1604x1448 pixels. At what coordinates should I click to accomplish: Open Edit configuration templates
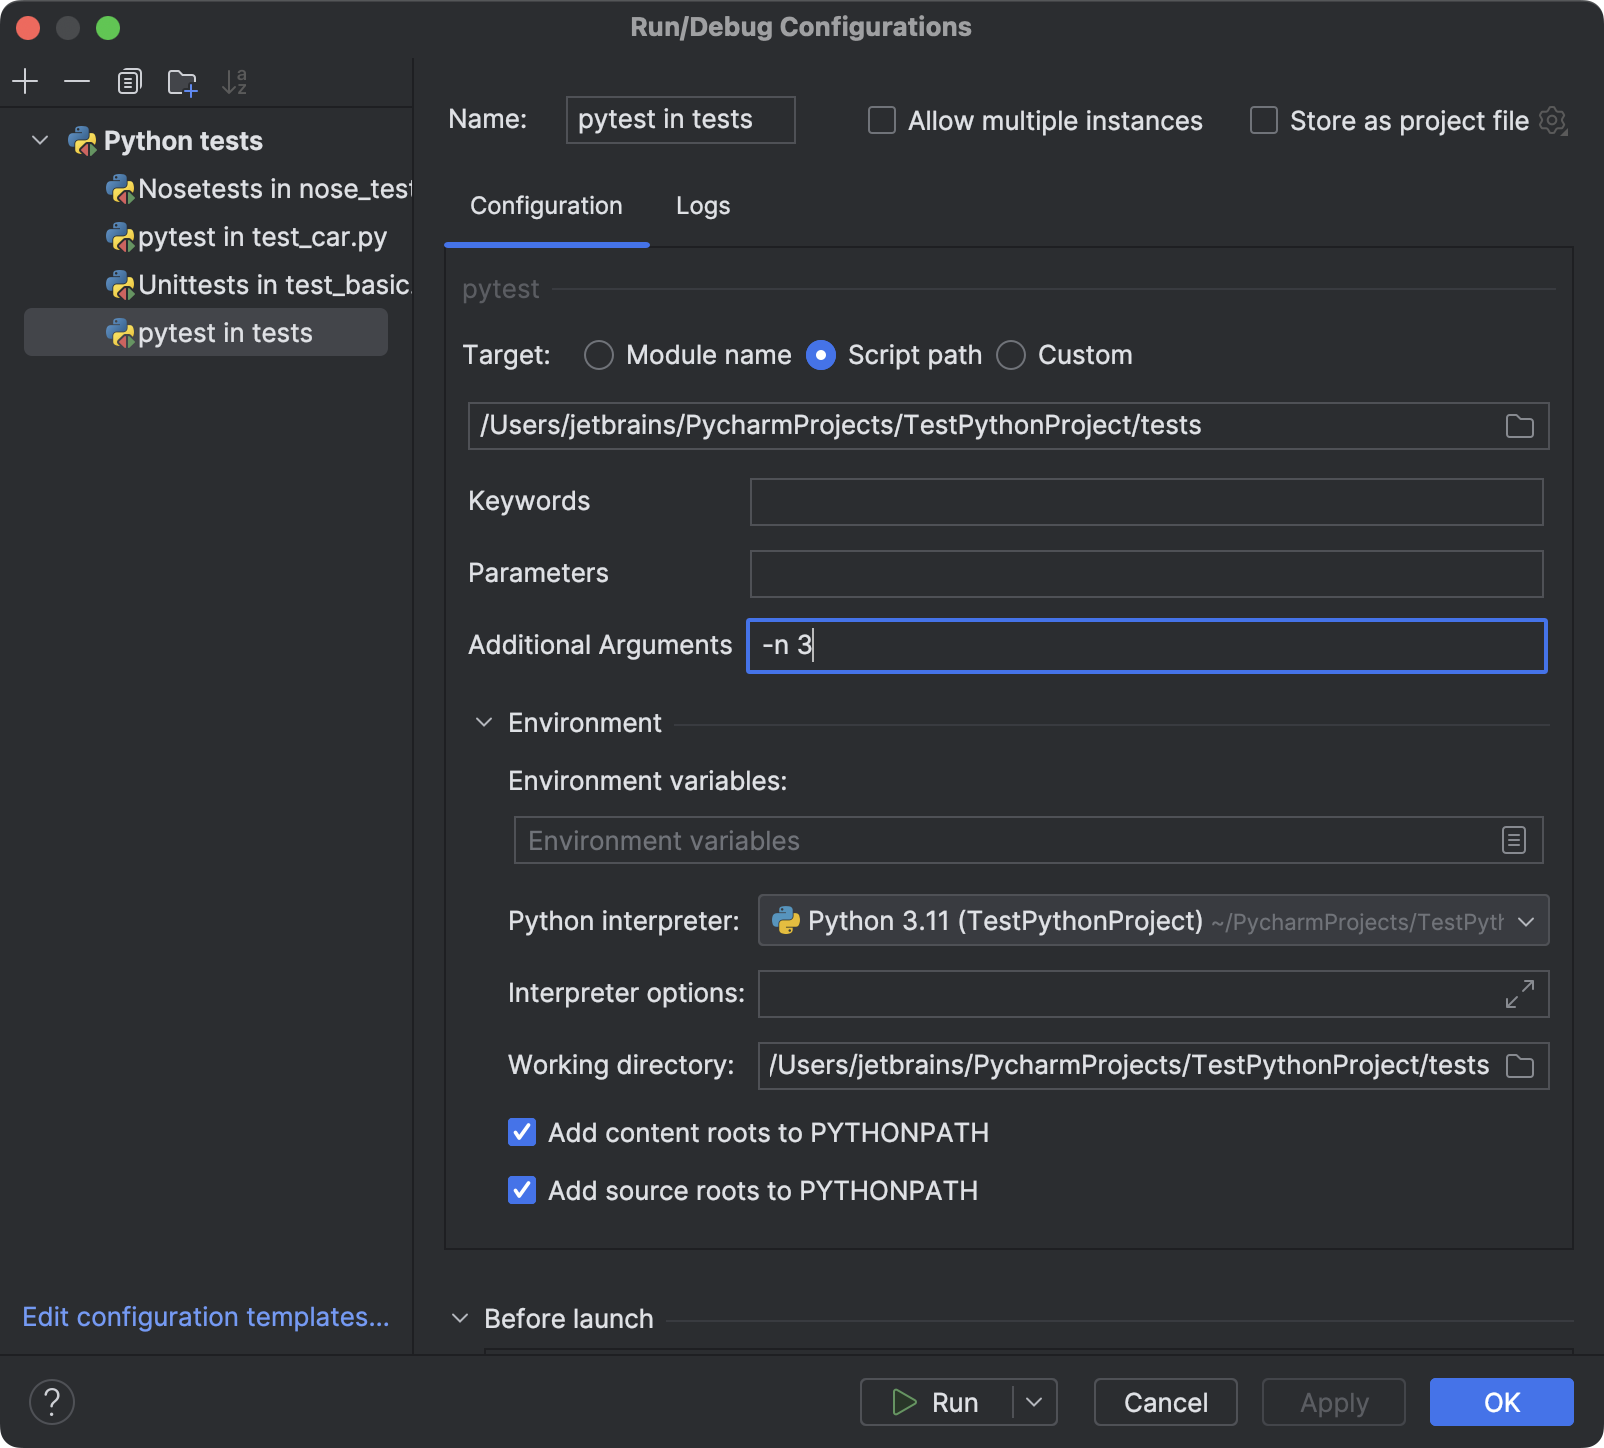click(206, 1317)
